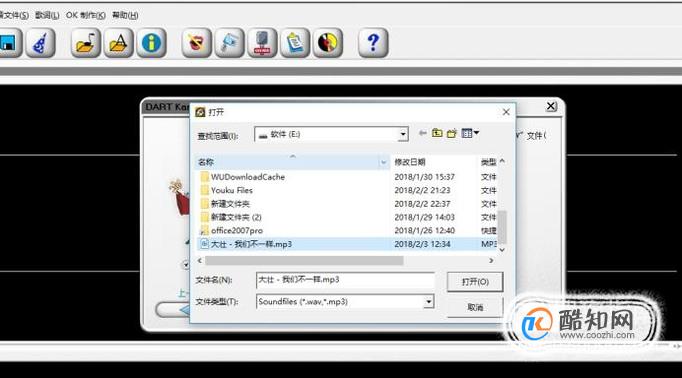Viewport: 682px width, 378px height.
Task: Open the view menu dropdown arrow
Action: pyautogui.click(x=476, y=133)
